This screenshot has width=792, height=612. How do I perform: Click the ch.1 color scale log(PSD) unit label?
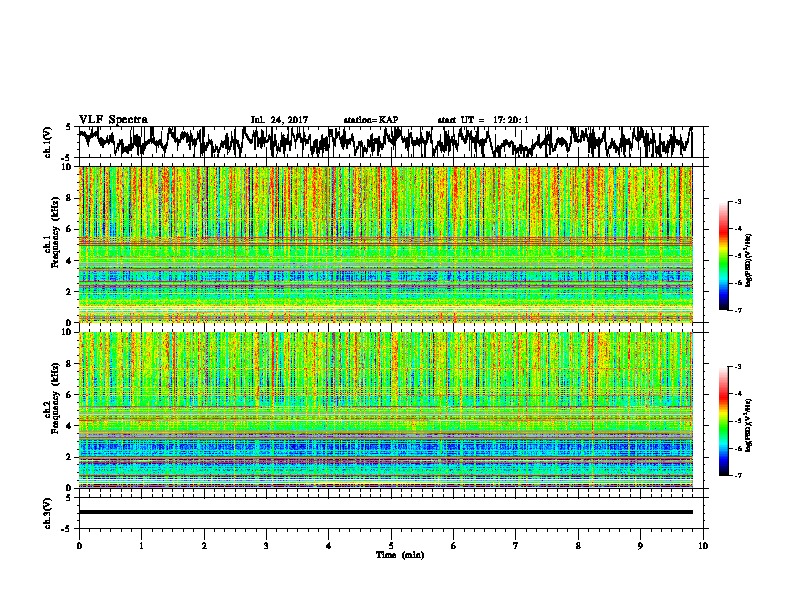point(749,261)
